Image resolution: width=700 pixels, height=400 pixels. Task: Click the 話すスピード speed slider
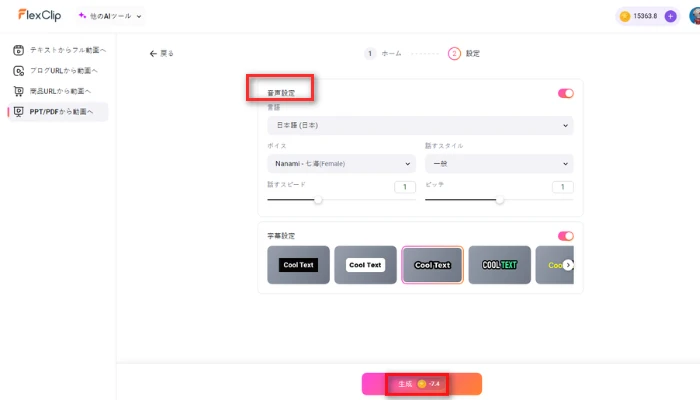coord(319,200)
